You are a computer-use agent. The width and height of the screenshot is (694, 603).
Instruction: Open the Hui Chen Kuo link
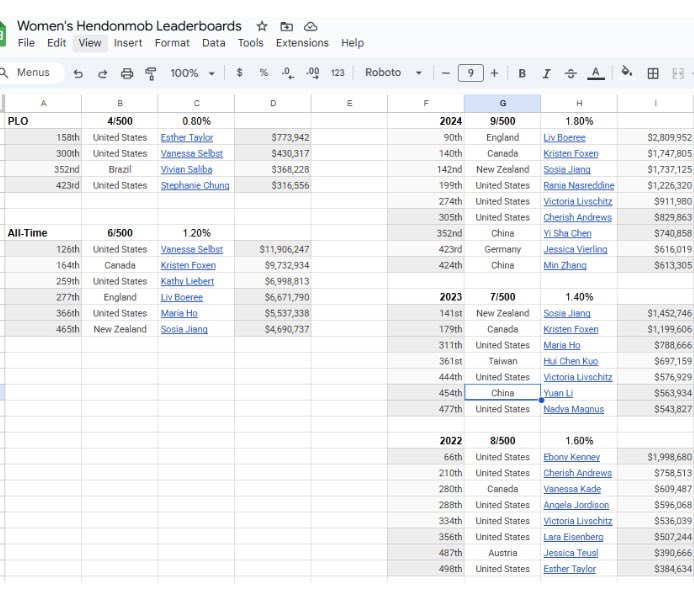pos(571,361)
